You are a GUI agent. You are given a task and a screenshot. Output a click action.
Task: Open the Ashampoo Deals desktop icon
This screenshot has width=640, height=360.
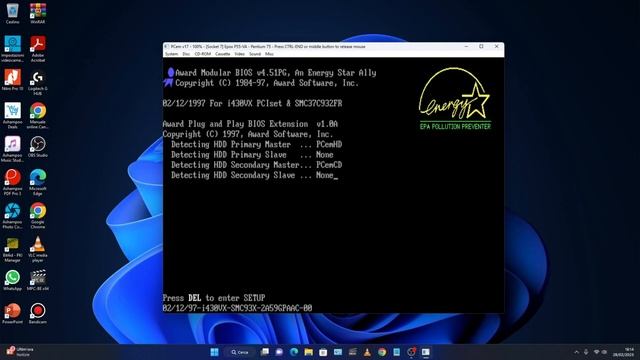(x=13, y=116)
